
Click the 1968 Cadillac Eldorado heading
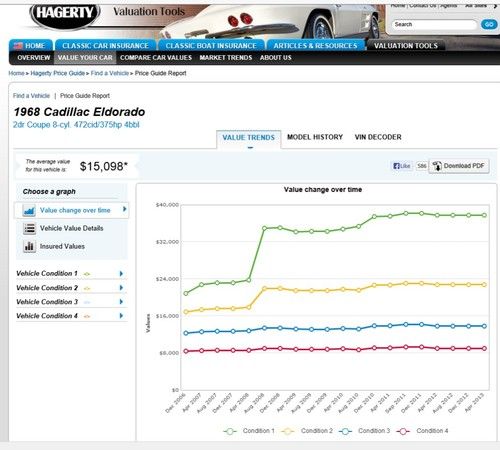(x=79, y=112)
